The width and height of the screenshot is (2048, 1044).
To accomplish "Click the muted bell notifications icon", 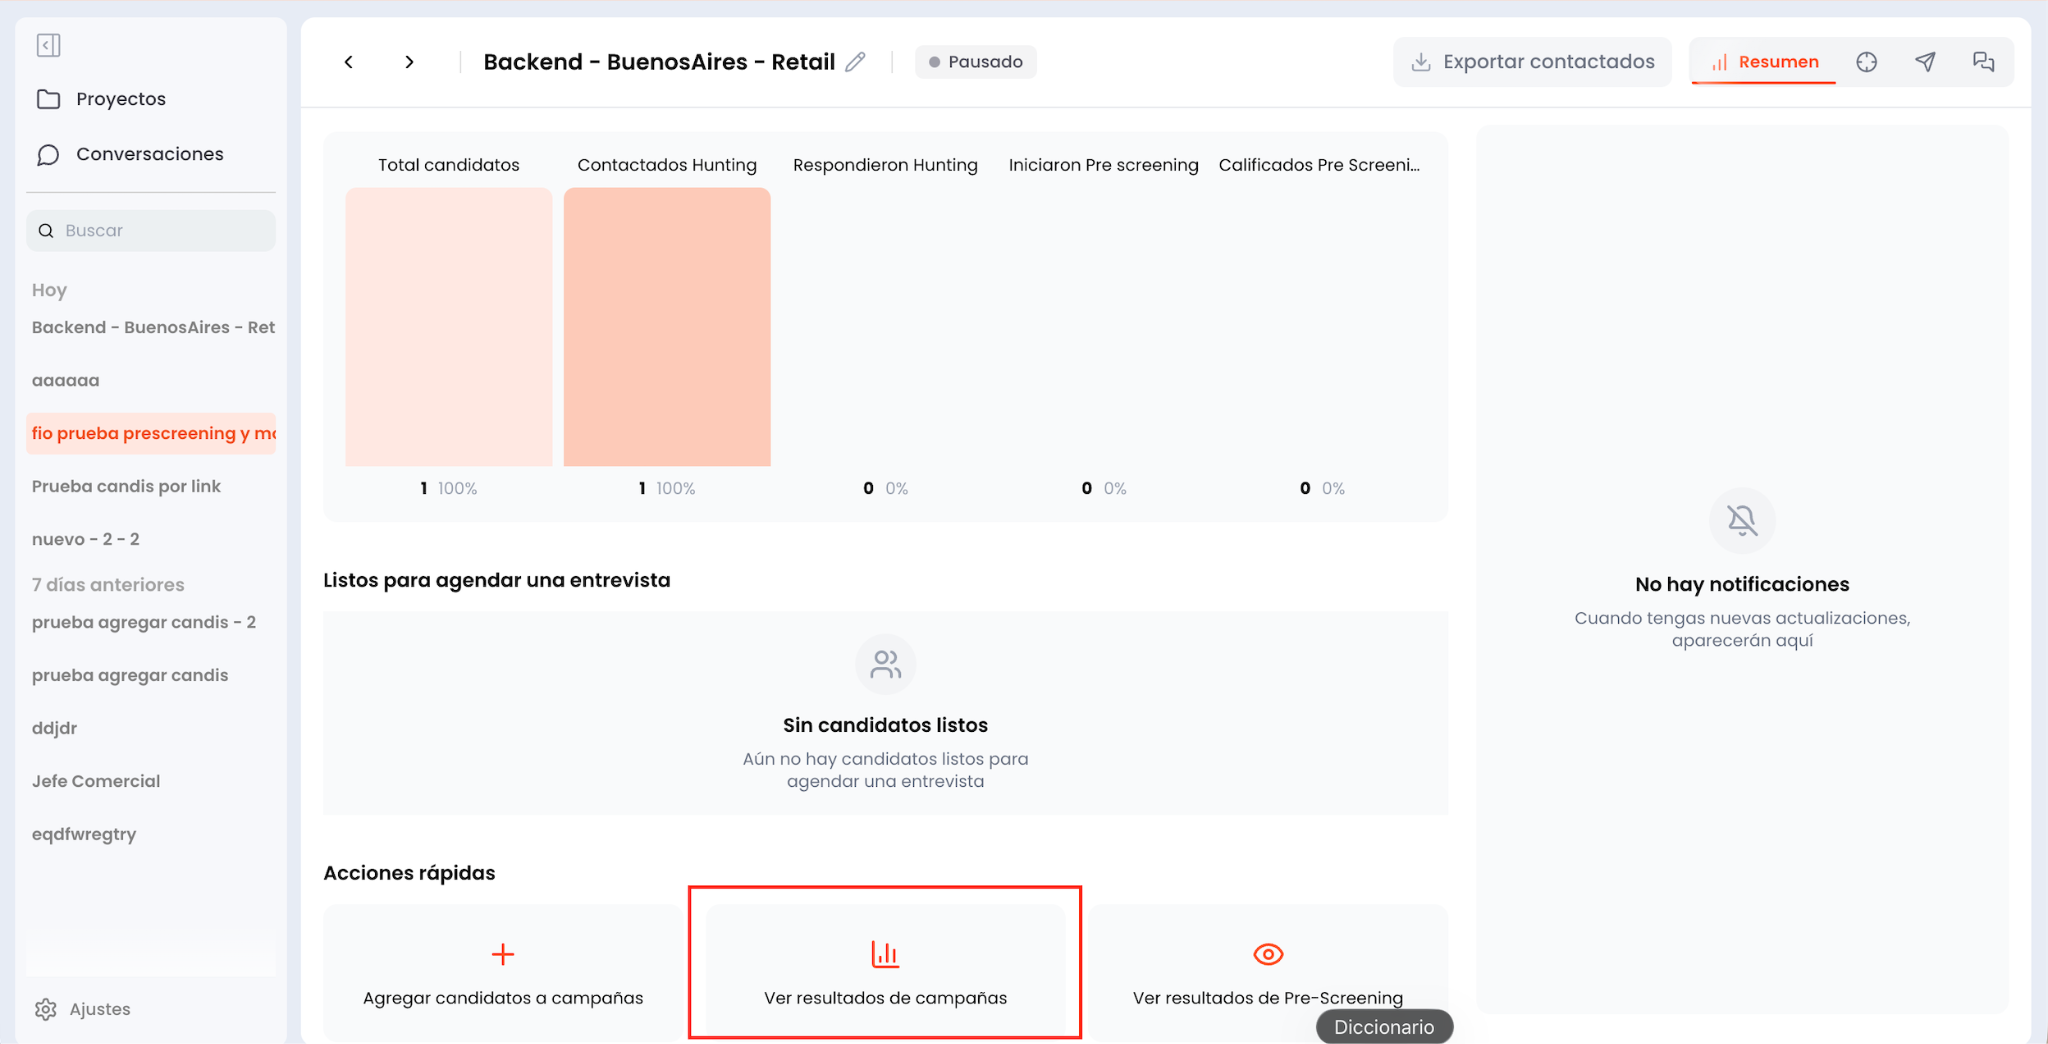I will (1742, 520).
